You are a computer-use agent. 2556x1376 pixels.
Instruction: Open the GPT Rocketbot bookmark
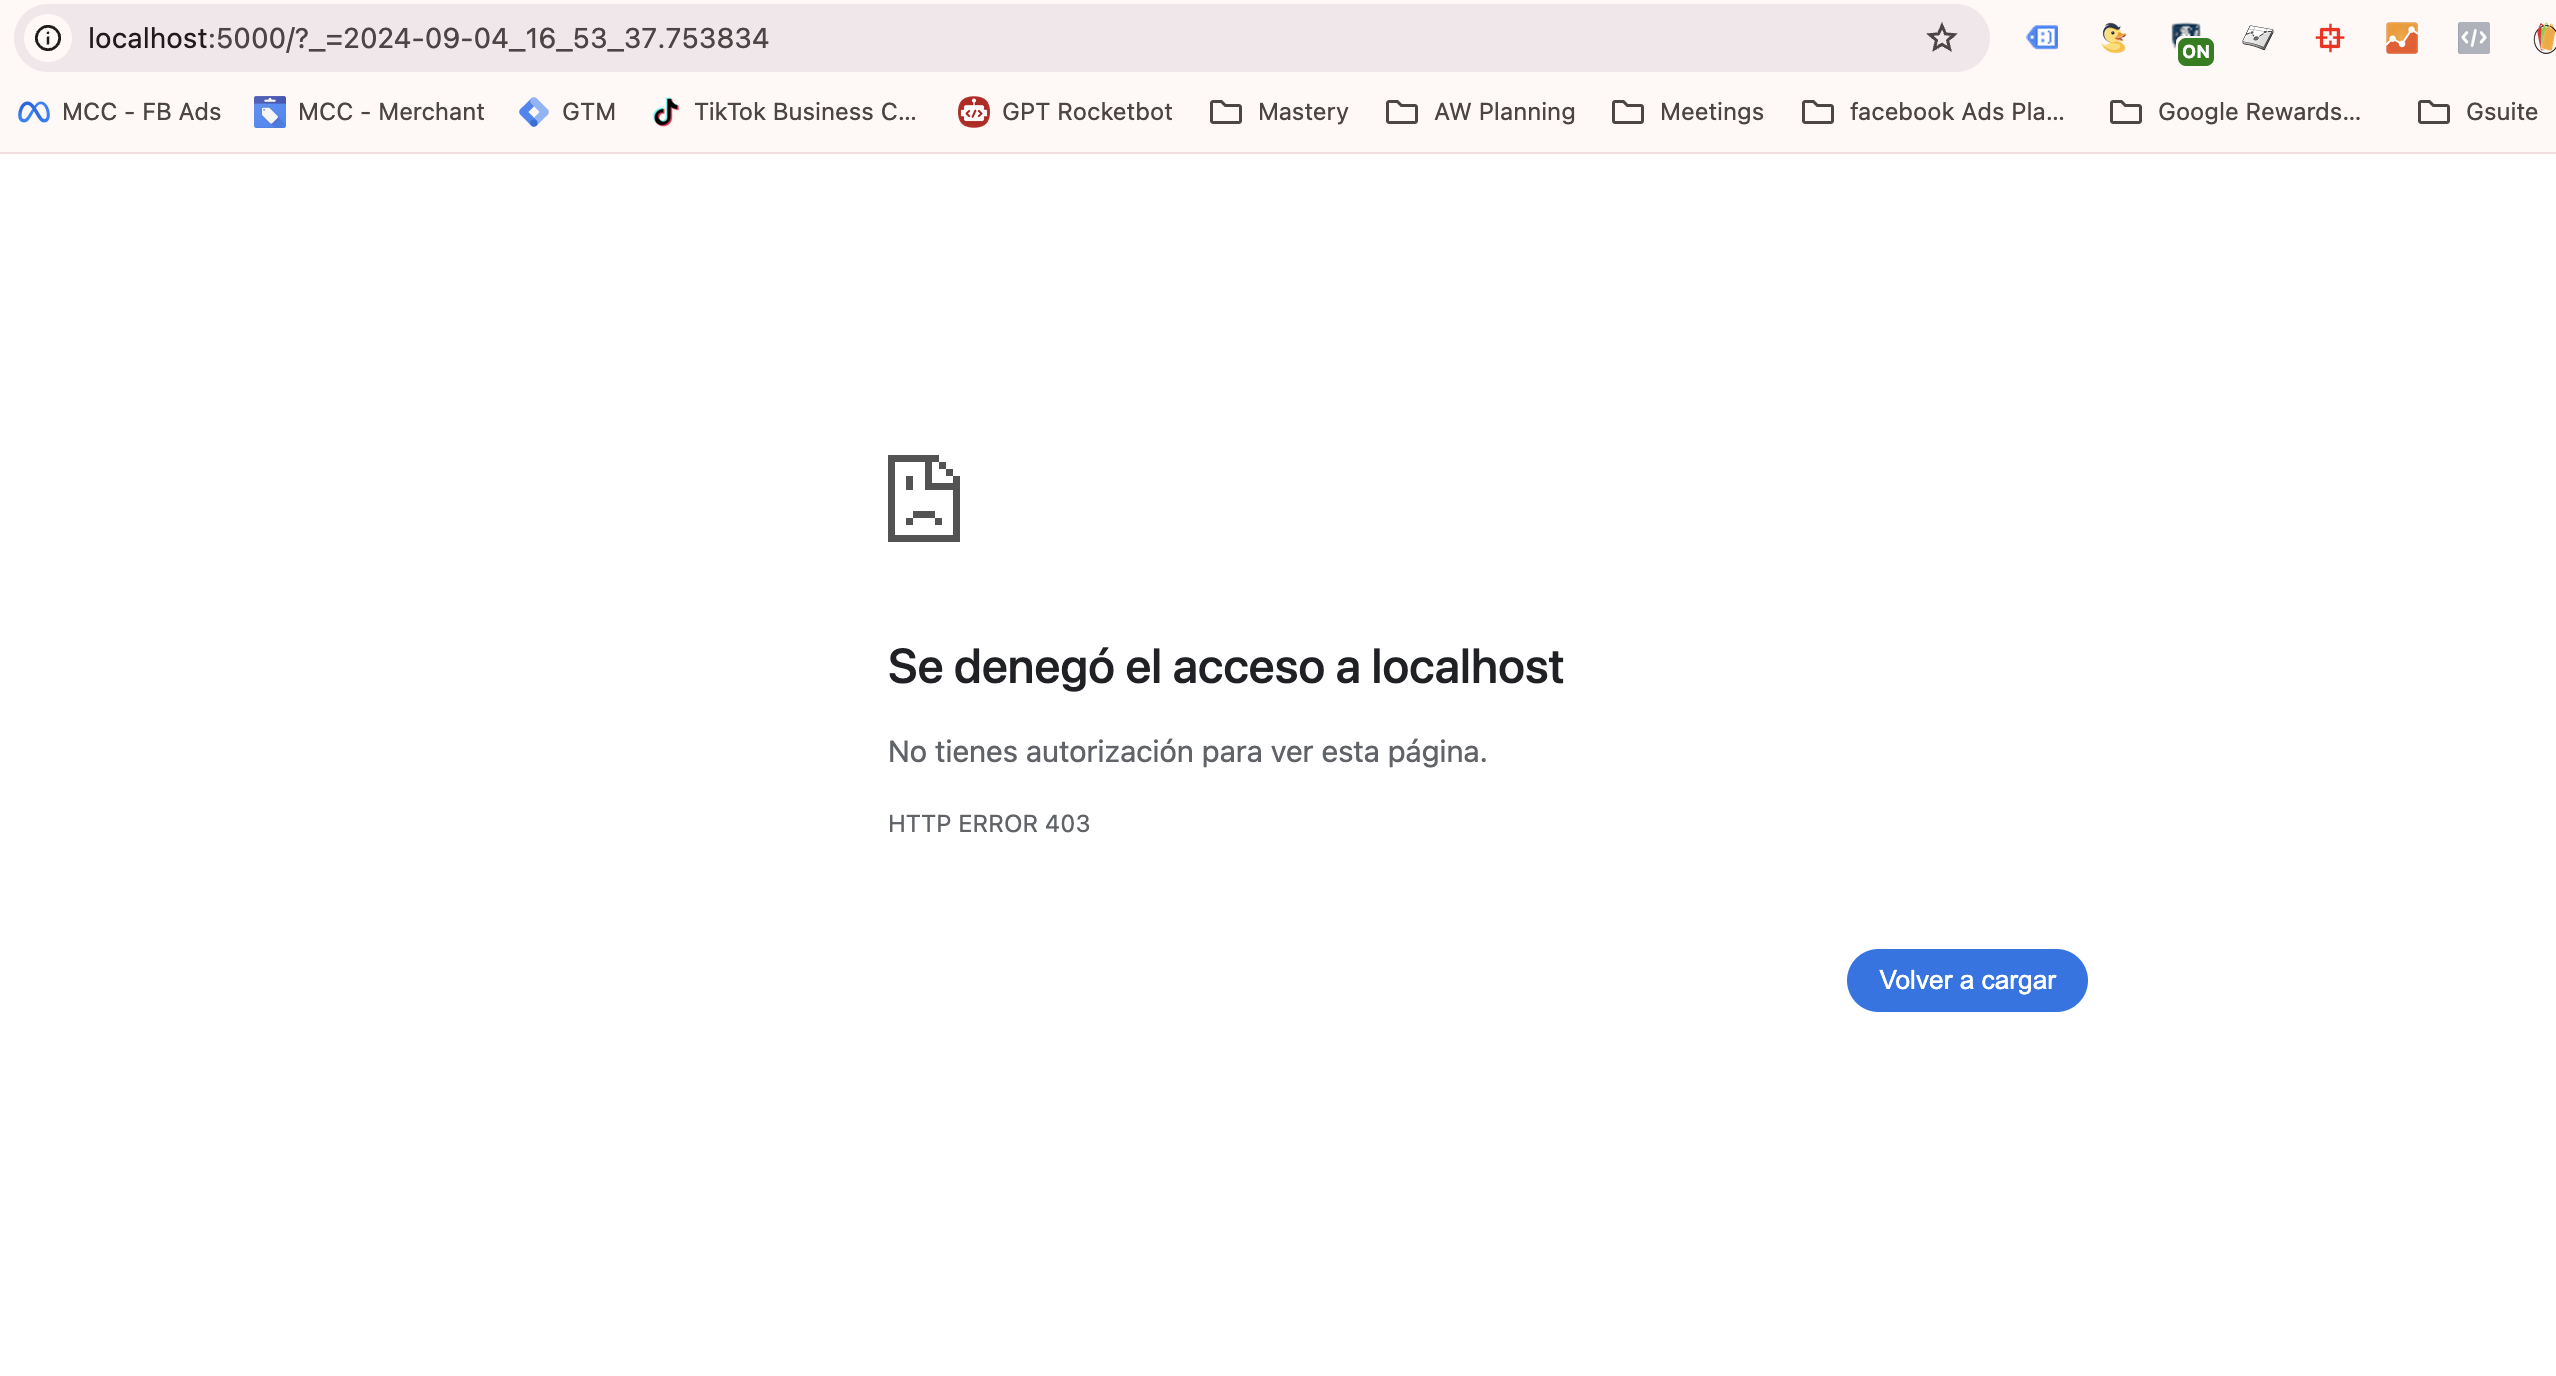(1066, 112)
